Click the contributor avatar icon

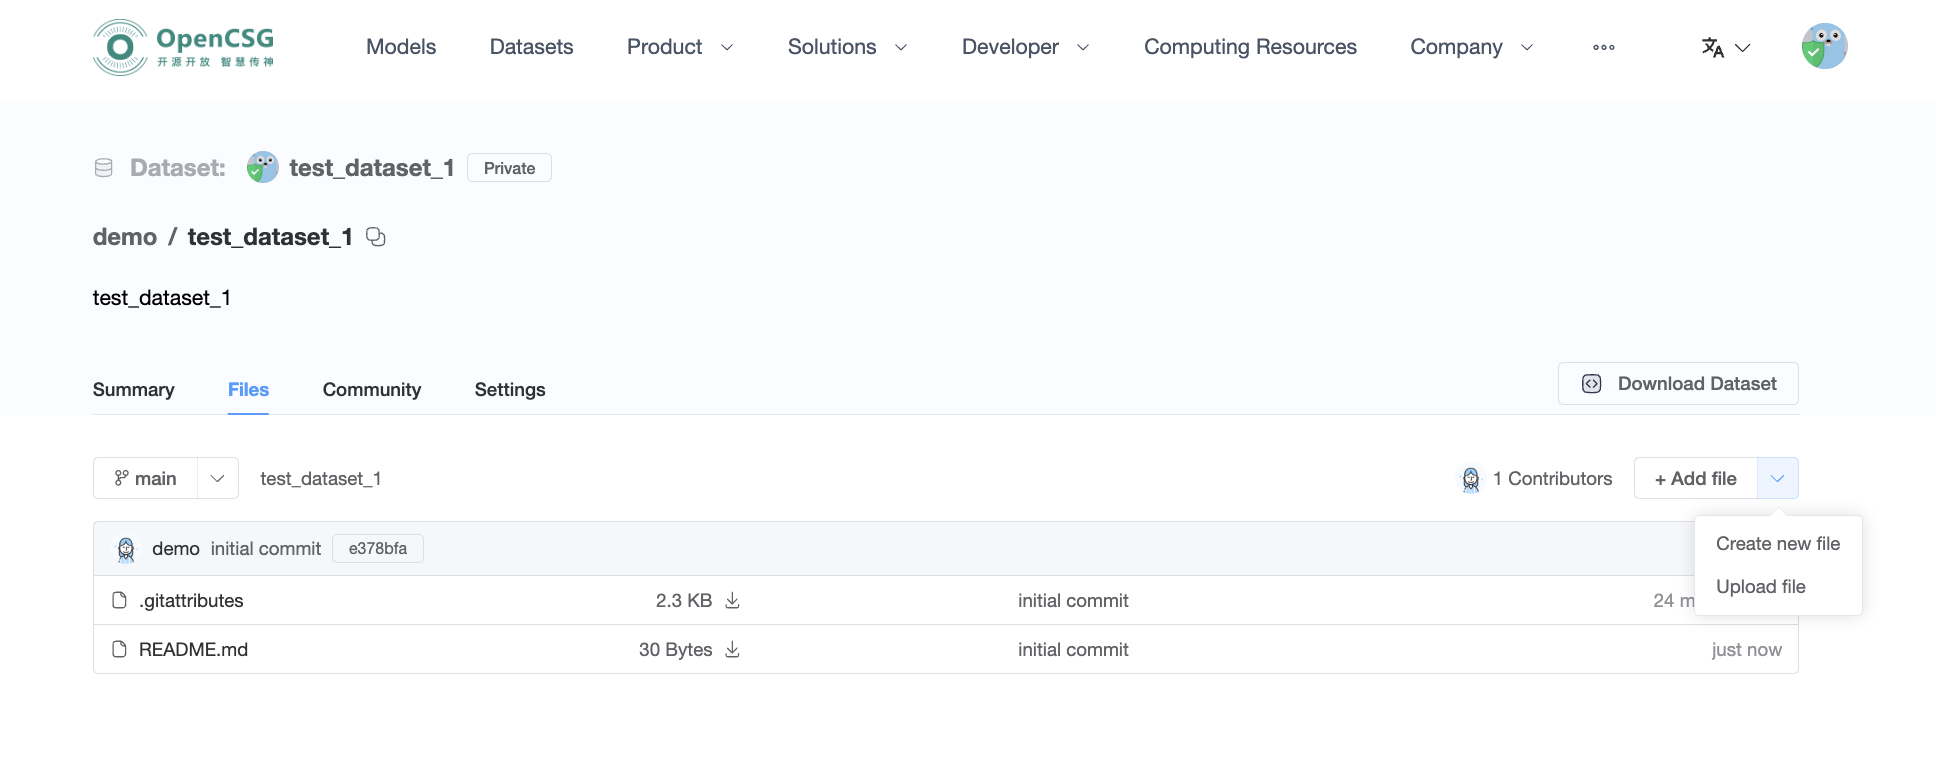(x=1470, y=479)
